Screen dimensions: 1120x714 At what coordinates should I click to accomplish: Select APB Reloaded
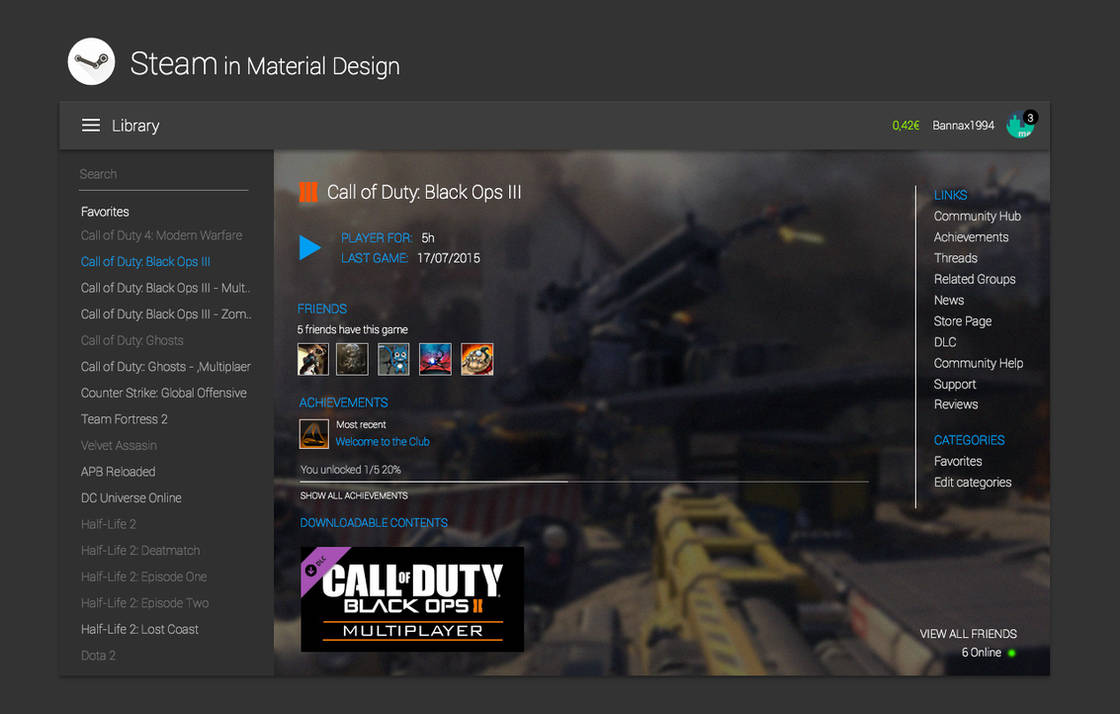point(118,472)
